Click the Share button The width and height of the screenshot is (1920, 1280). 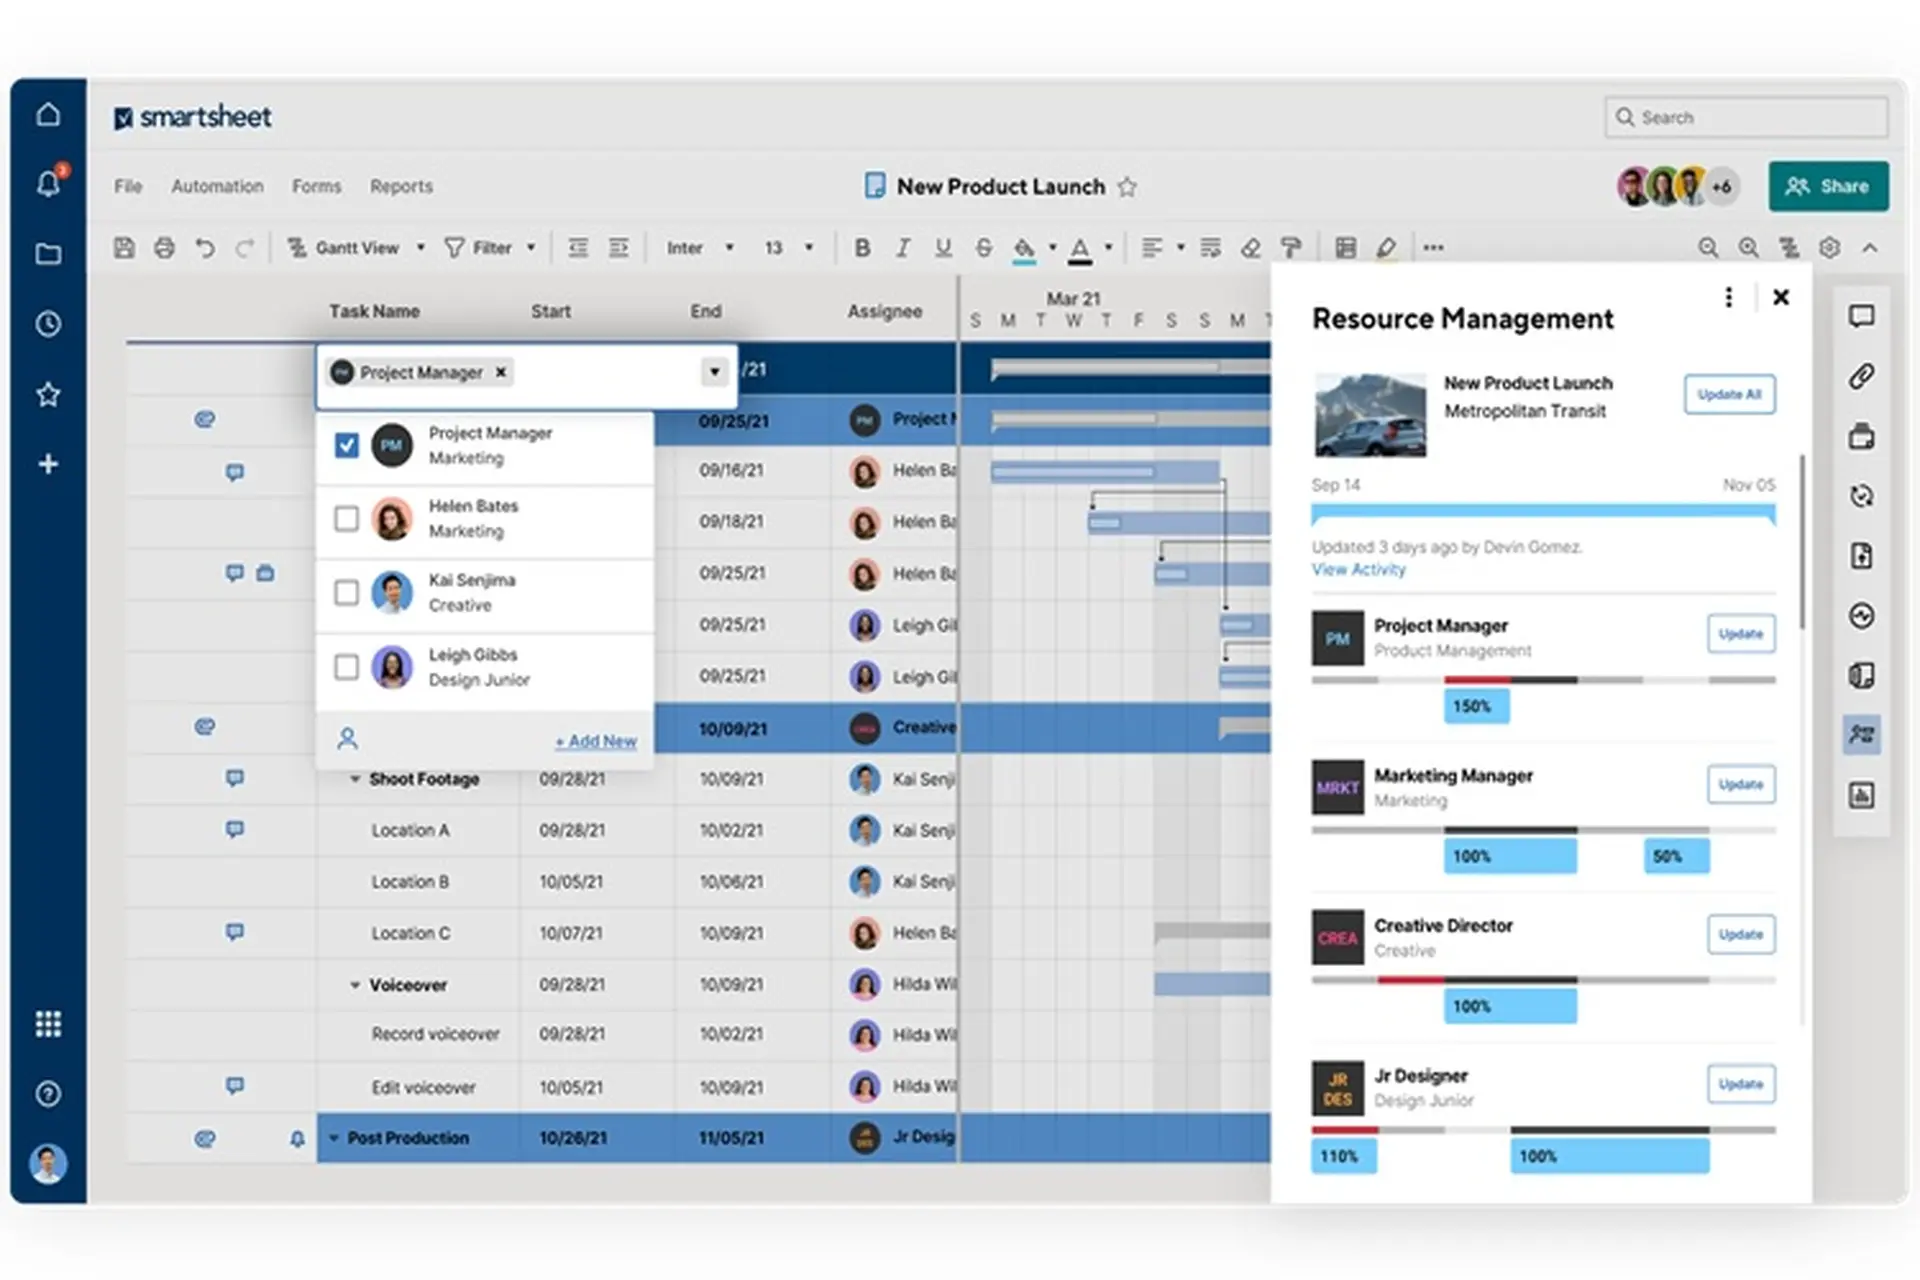pyautogui.click(x=1828, y=186)
